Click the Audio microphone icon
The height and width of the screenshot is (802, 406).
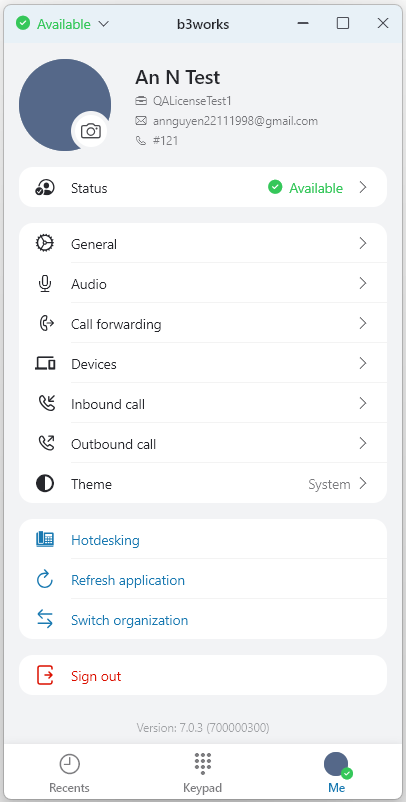(x=45, y=284)
